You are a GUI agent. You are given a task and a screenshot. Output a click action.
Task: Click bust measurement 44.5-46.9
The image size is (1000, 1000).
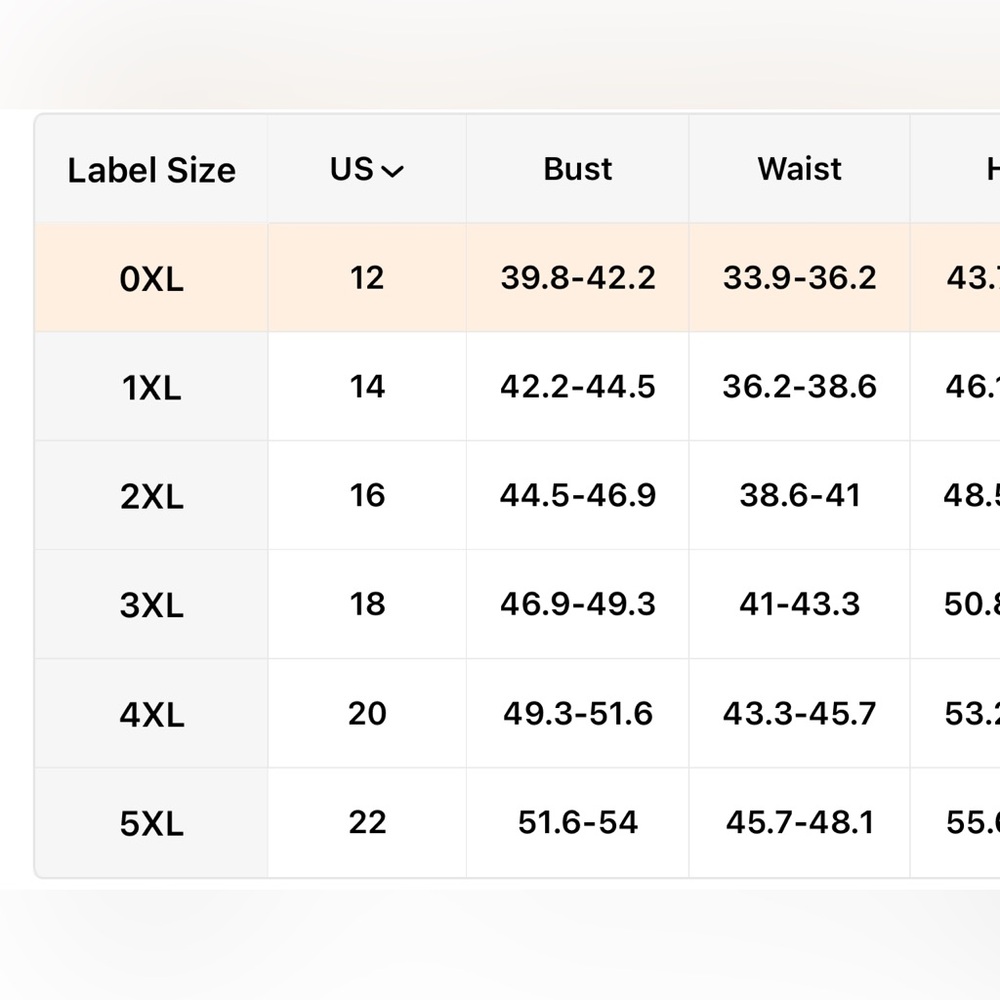click(578, 495)
